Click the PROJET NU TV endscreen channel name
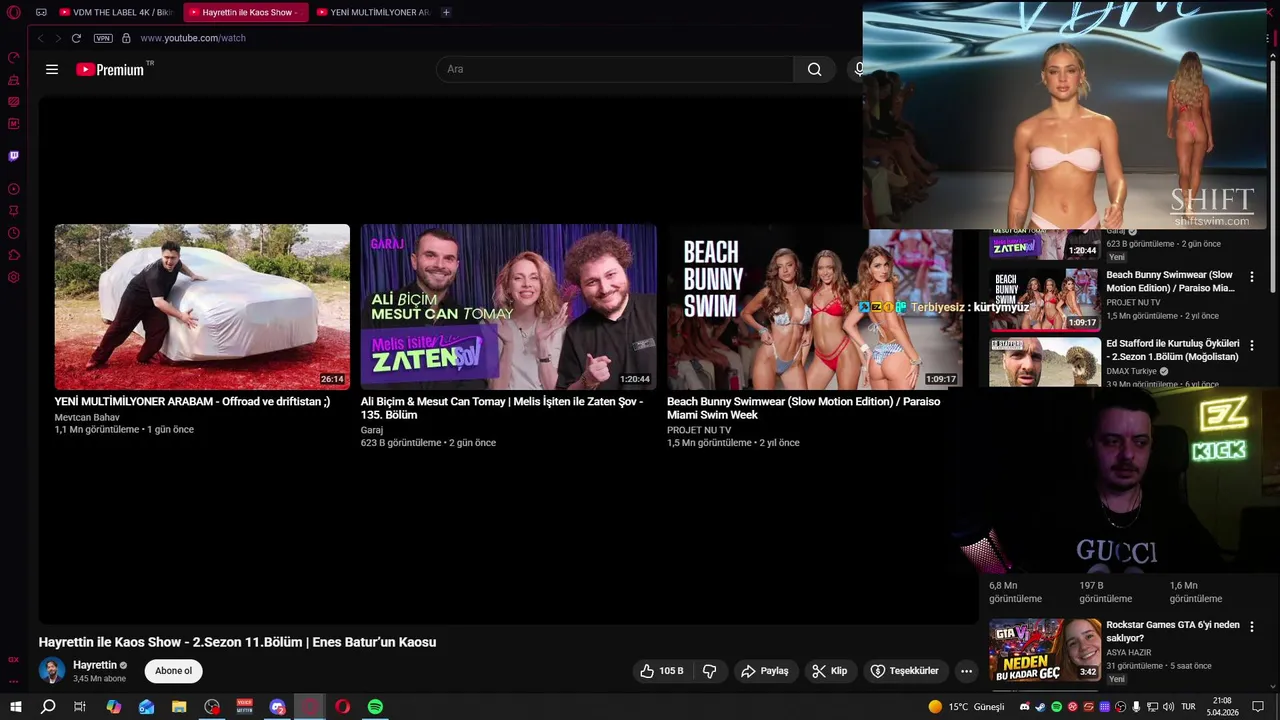This screenshot has width=1280, height=720. tap(699, 430)
